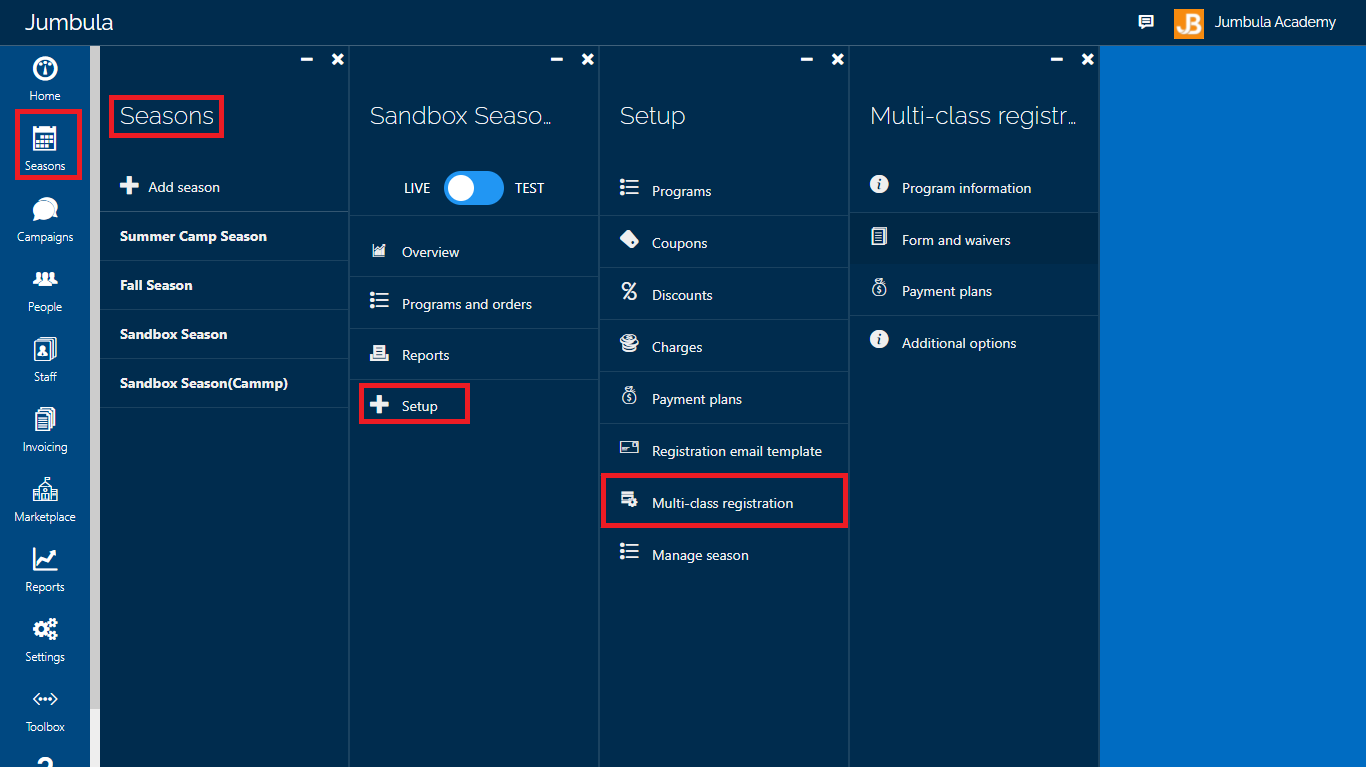This screenshot has height=768, width=1366.
Task: Open Campaigns in the sidebar
Action: pyautogui.click(x=45, y=220)
